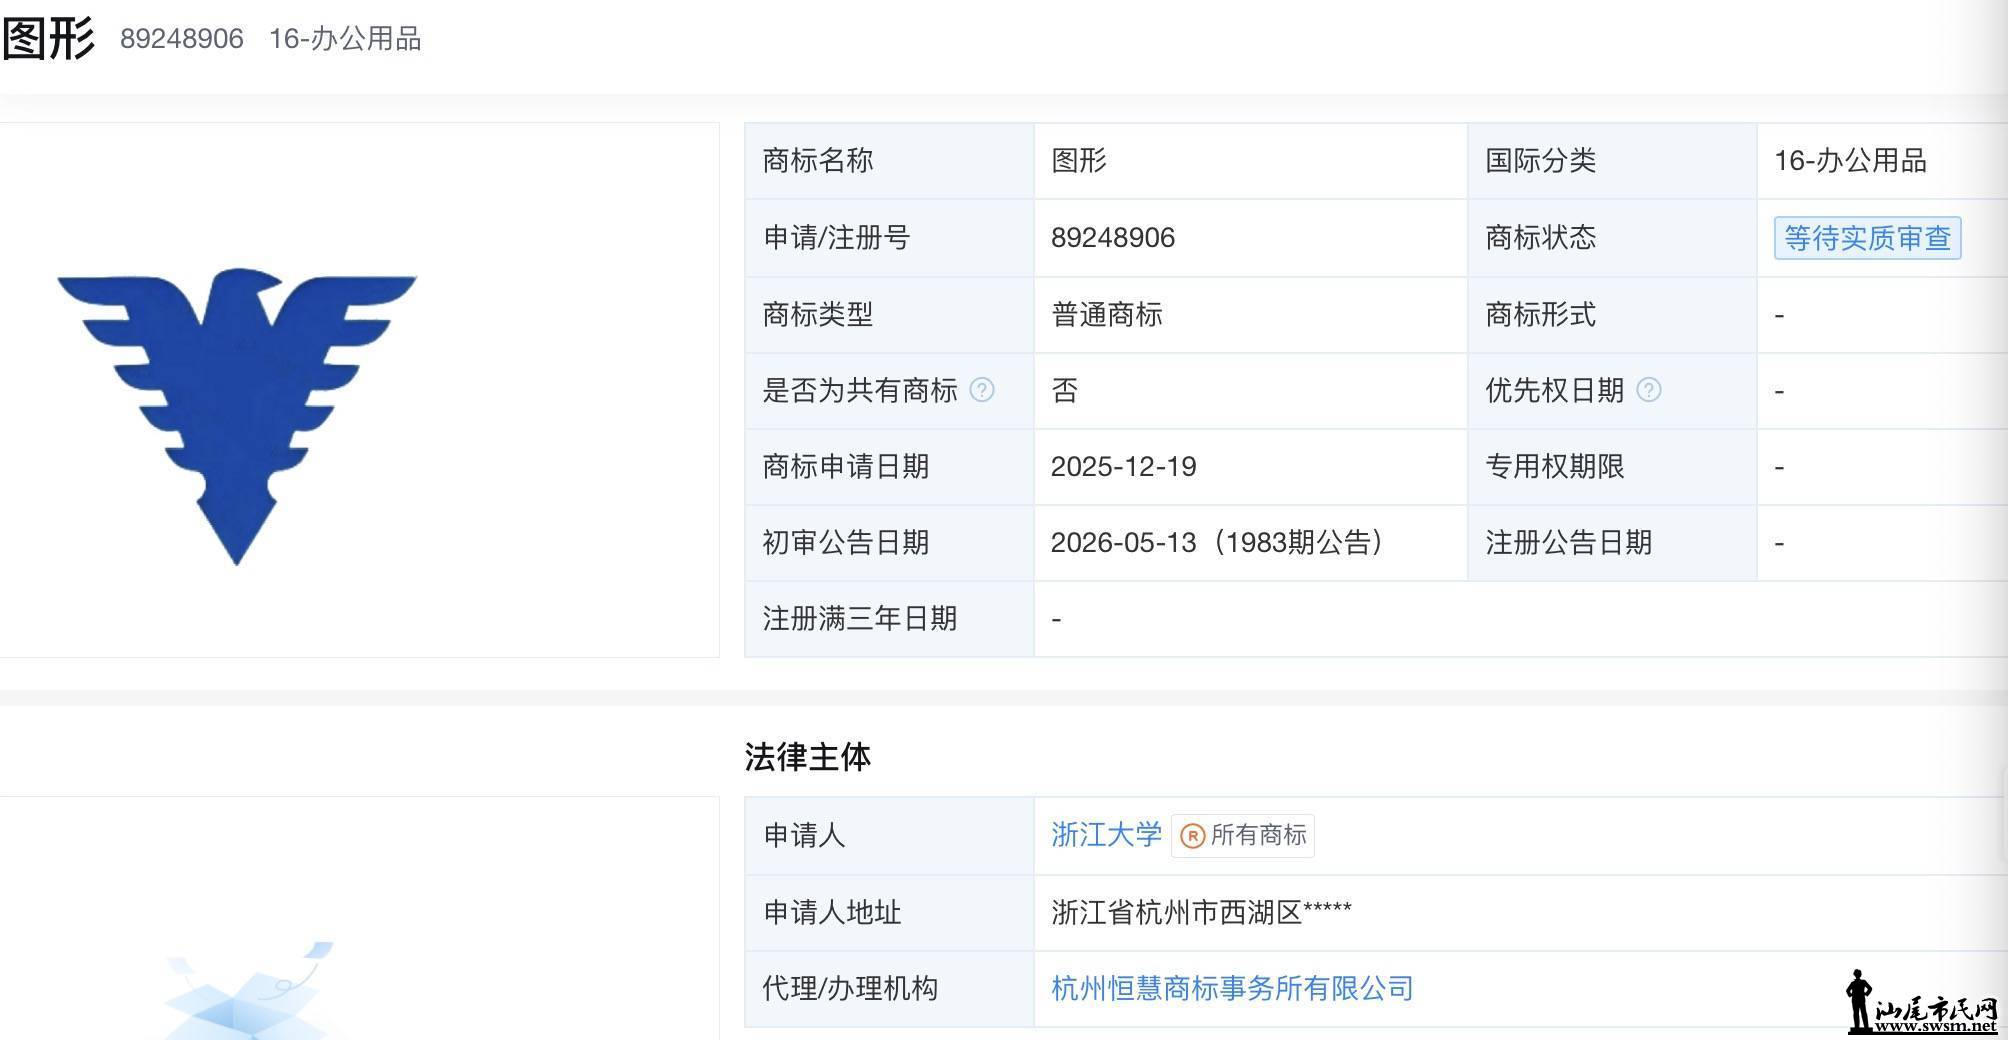Click the help icon beside 优先权日期

1649,390
